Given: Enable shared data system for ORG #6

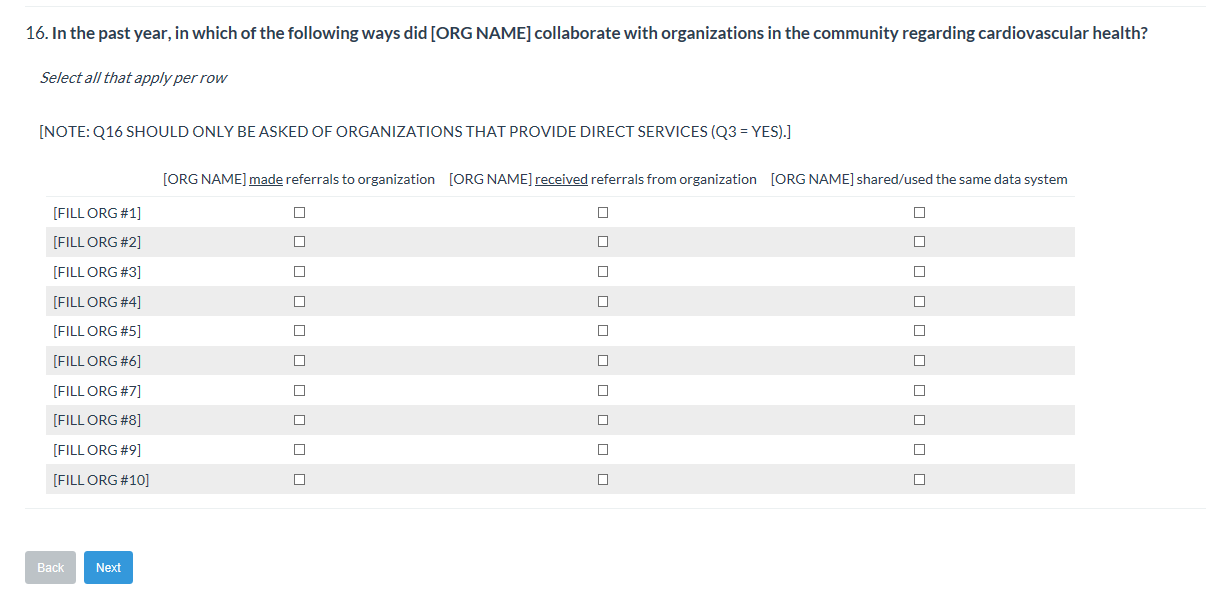Looking at the screenshot, I should click(x=919, y=361).
